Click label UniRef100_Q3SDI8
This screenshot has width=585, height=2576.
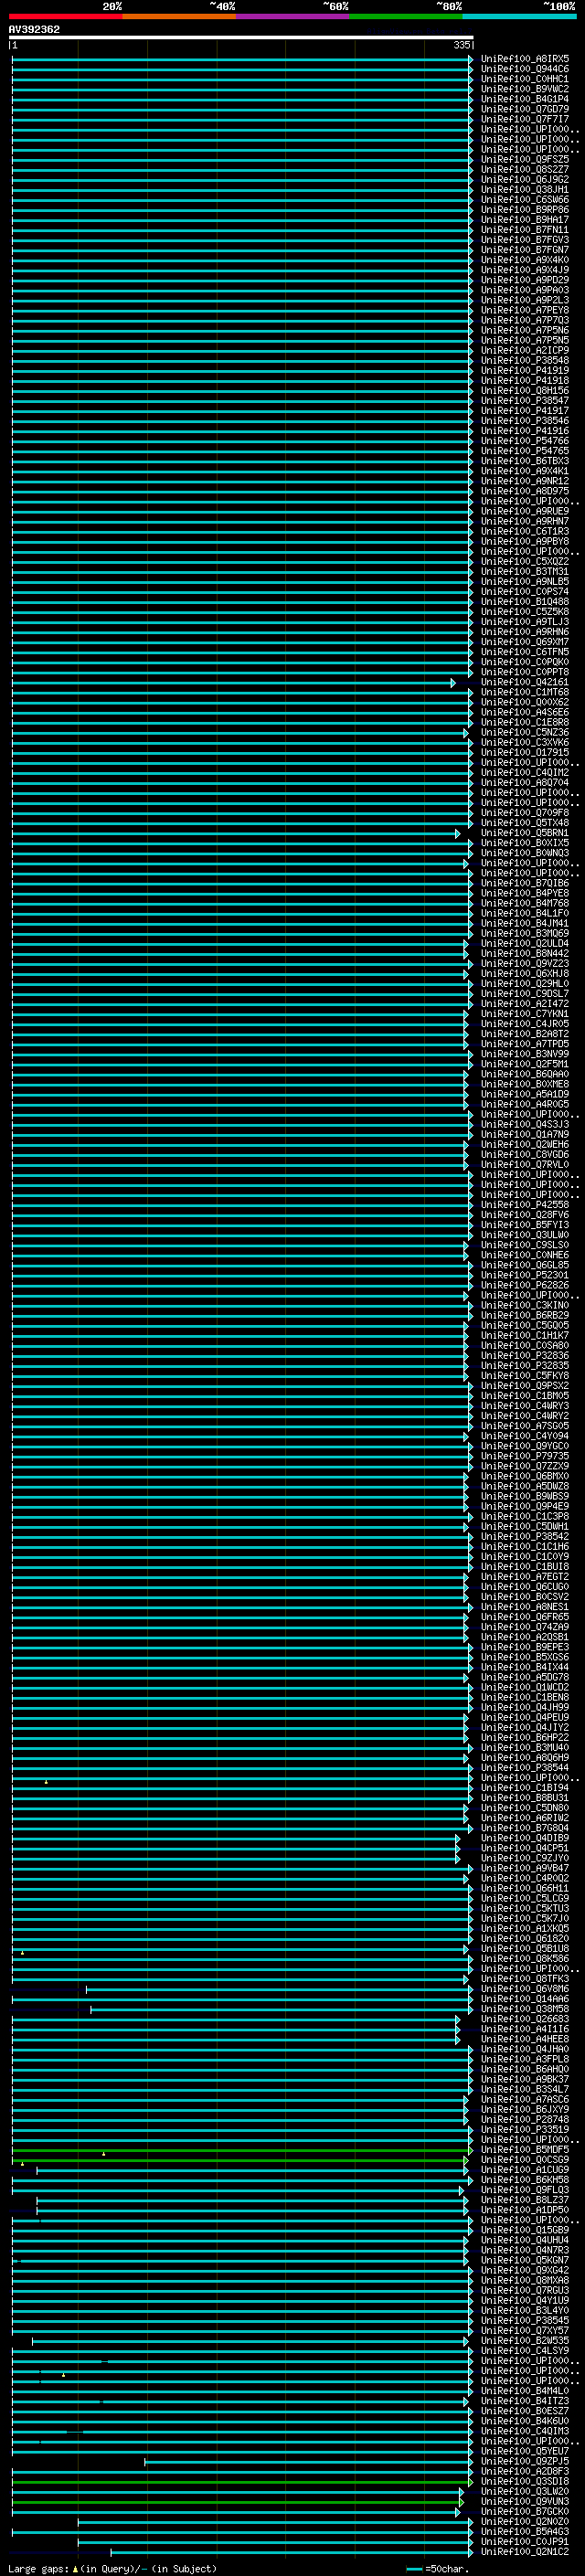[x=525, y=2481]
